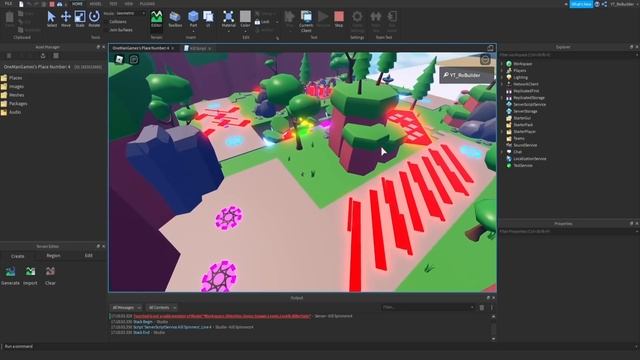The width and height of the screenshot is (640, 360).
Task: Open the Part dropdown arrow
Action: [x=193, y=31]
